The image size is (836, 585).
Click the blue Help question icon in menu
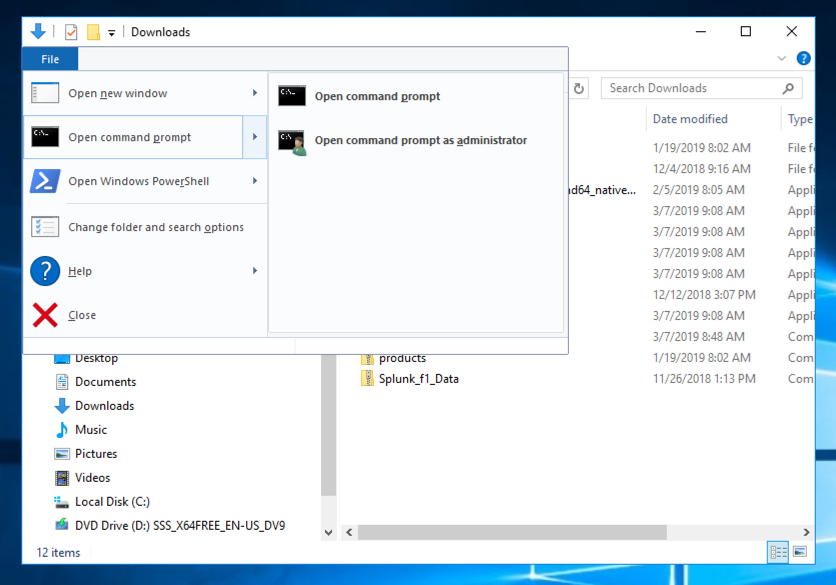[x=45, y=271]
